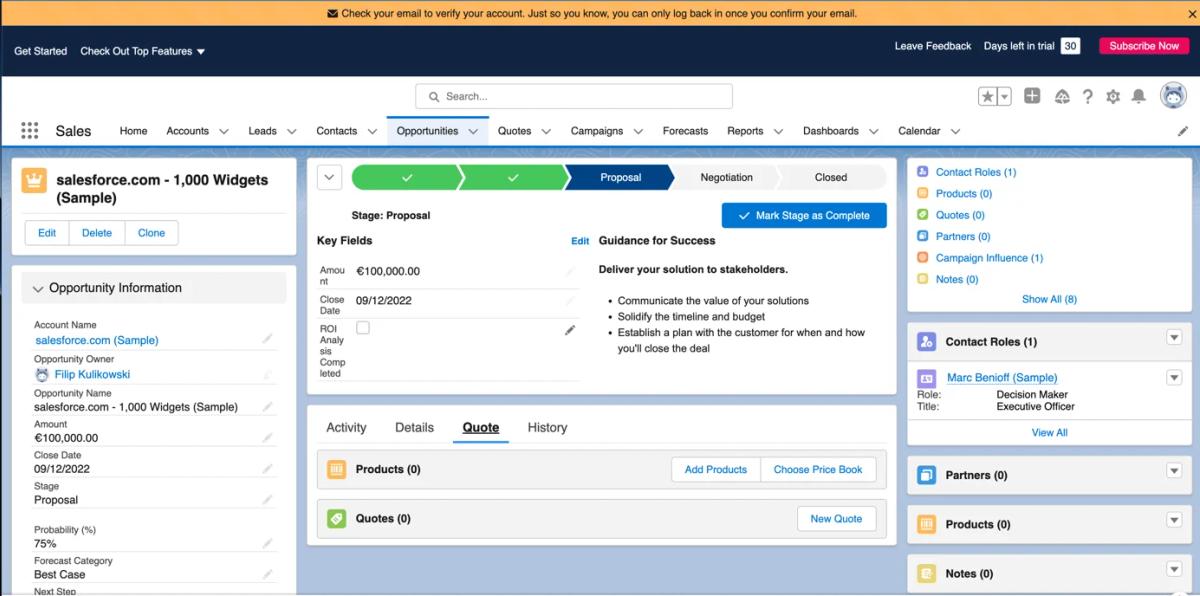Screen dimensions: 1200x596
Task: Open the user avatar profile menu
Action: [x=1173, y=96]
